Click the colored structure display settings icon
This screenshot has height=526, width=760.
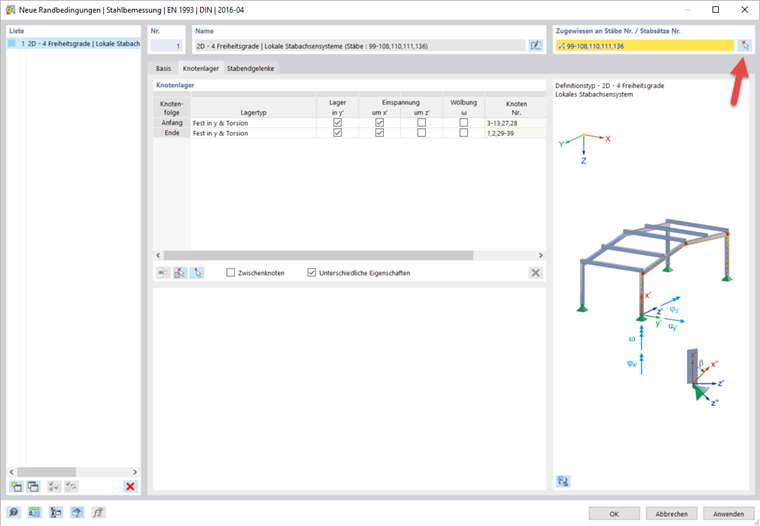56,512
